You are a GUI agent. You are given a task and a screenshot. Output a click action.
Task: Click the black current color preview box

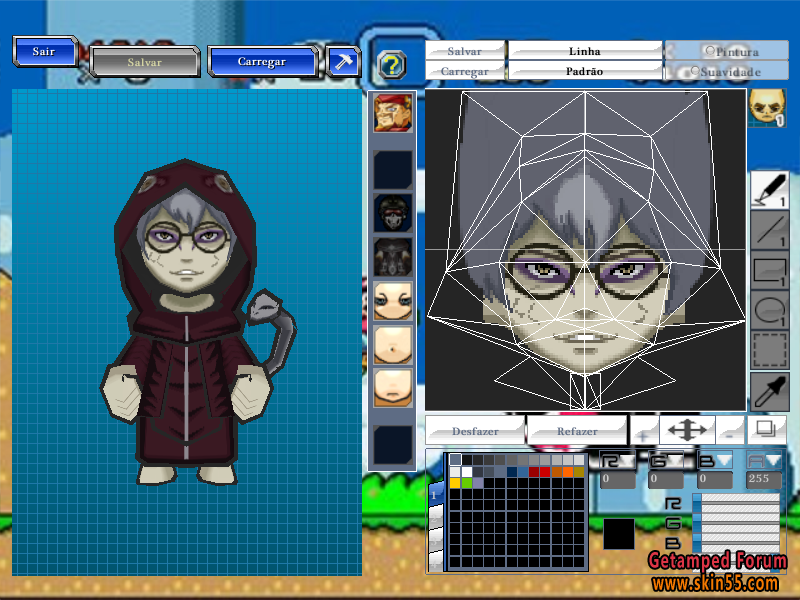[619, 534]
